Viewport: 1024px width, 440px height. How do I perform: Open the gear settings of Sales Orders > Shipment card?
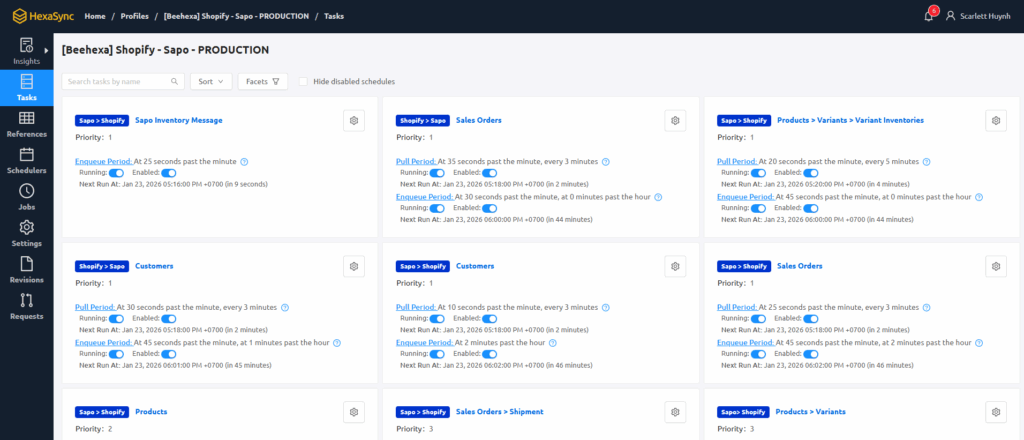675,412
